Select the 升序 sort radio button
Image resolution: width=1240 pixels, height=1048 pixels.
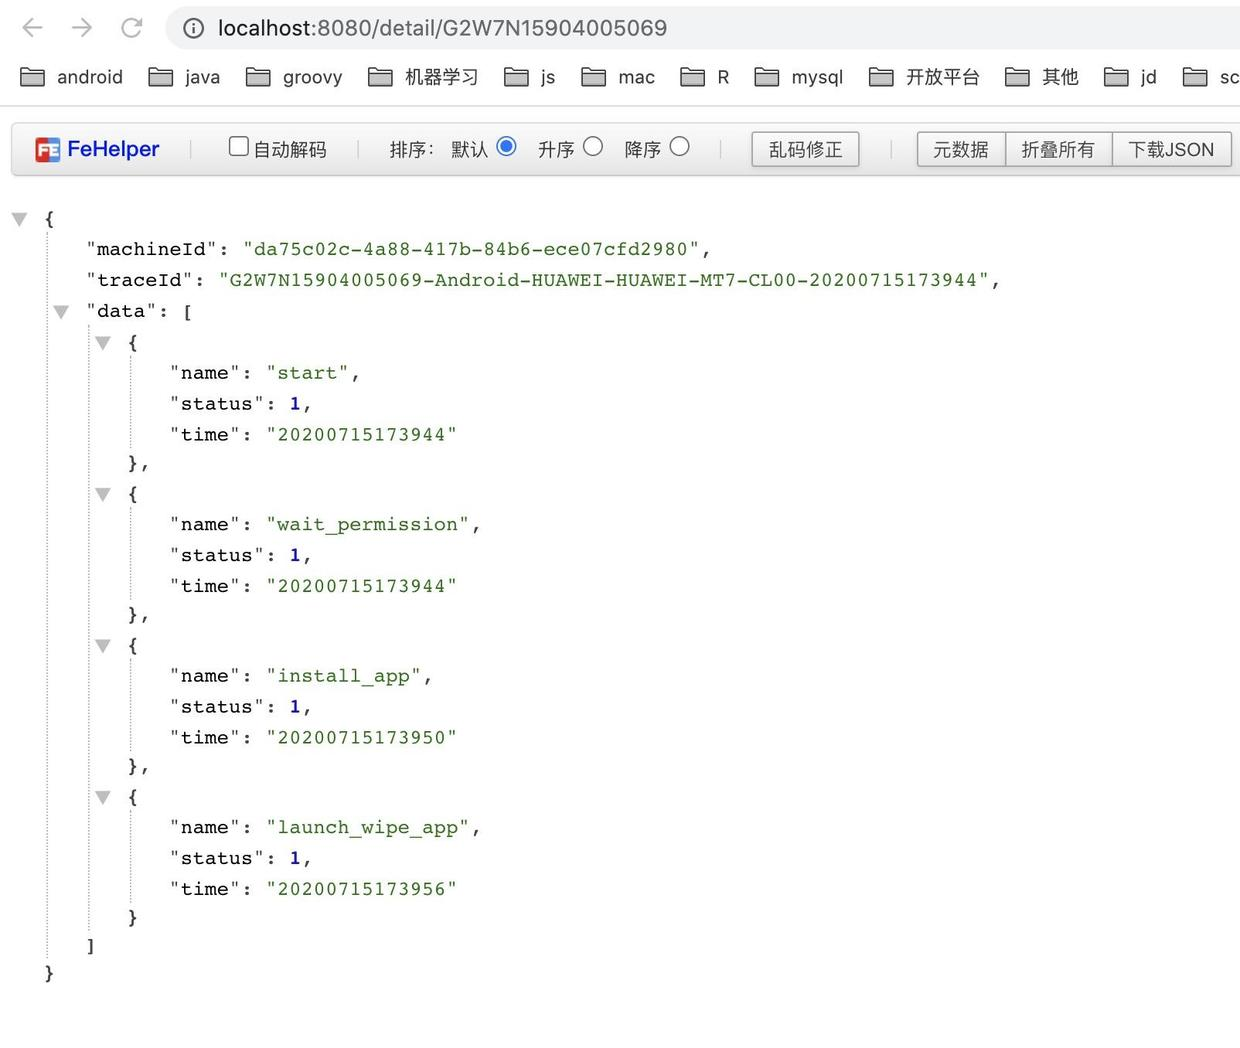[x=593, y=147]
